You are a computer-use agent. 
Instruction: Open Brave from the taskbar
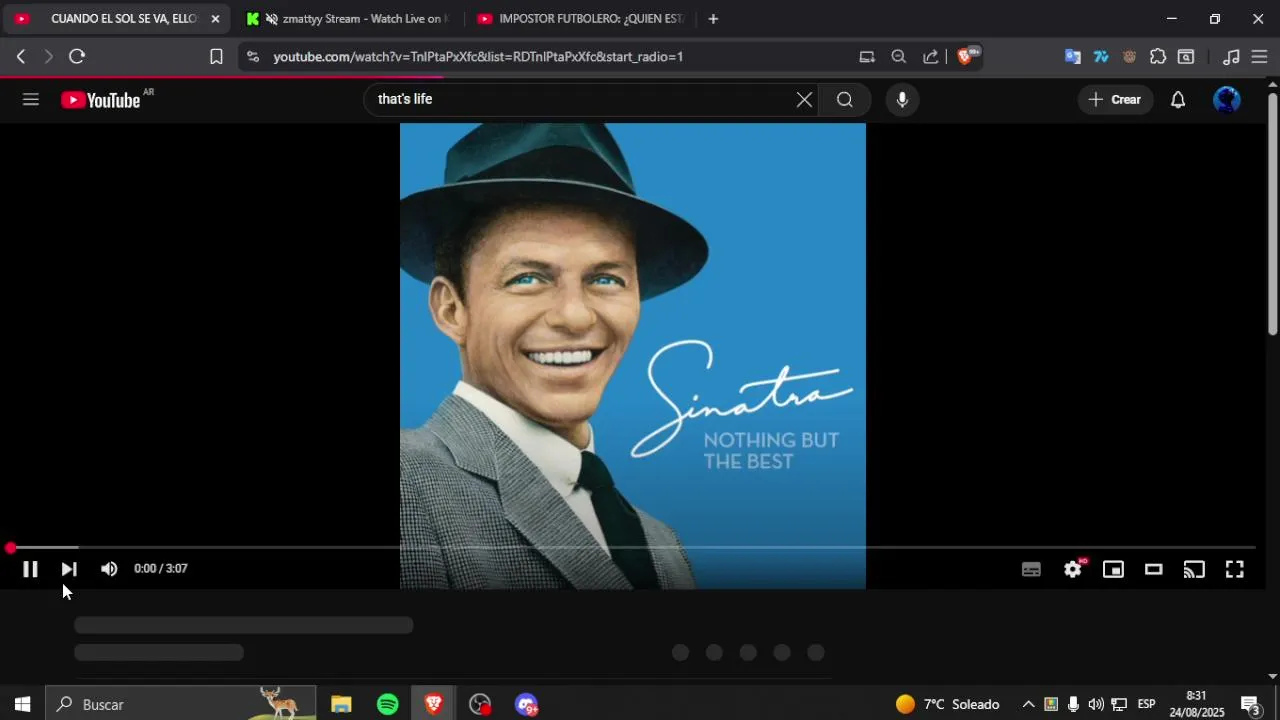433,704
